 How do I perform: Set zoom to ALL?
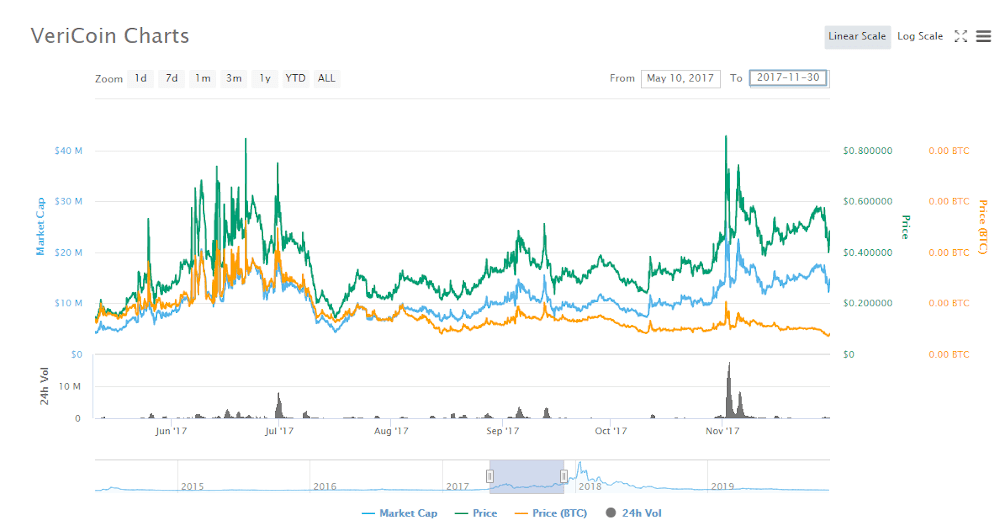tap(327, 78)
